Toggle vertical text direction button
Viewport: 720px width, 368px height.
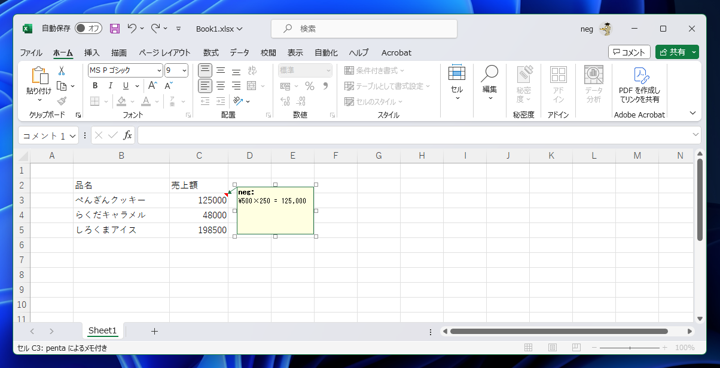253,71
